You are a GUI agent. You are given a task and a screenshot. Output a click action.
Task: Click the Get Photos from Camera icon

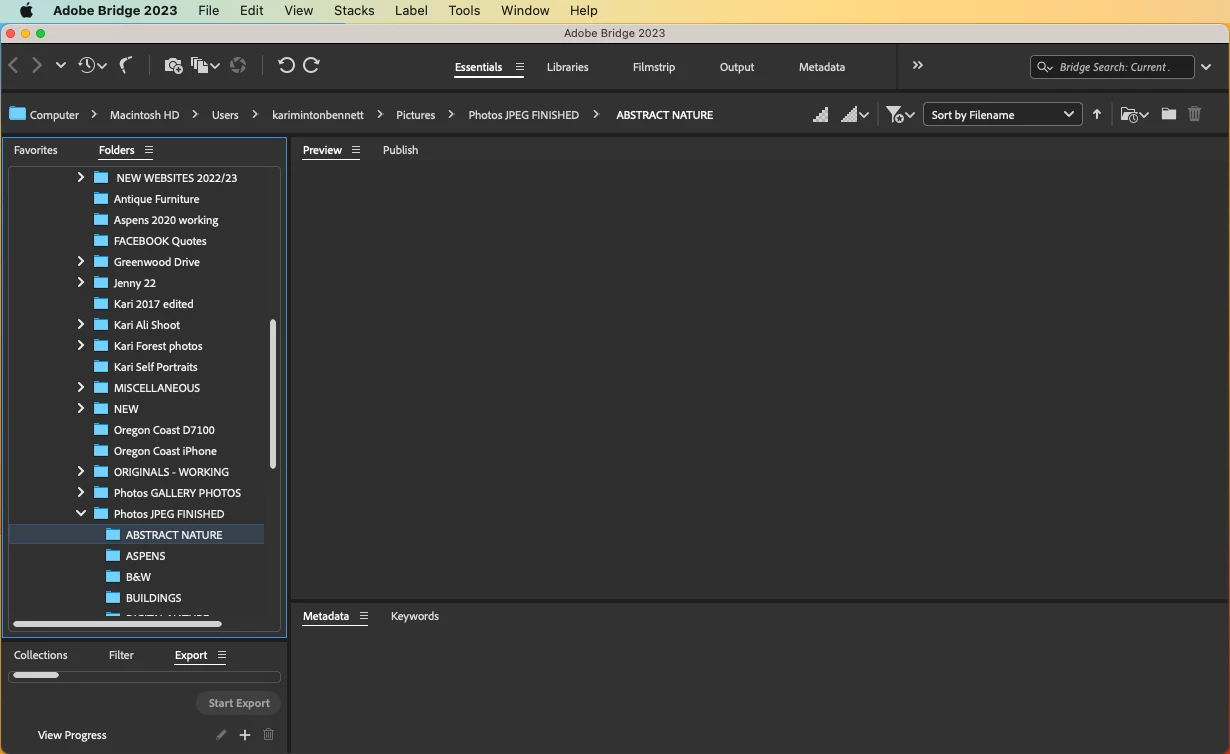[x=173, y=65]
